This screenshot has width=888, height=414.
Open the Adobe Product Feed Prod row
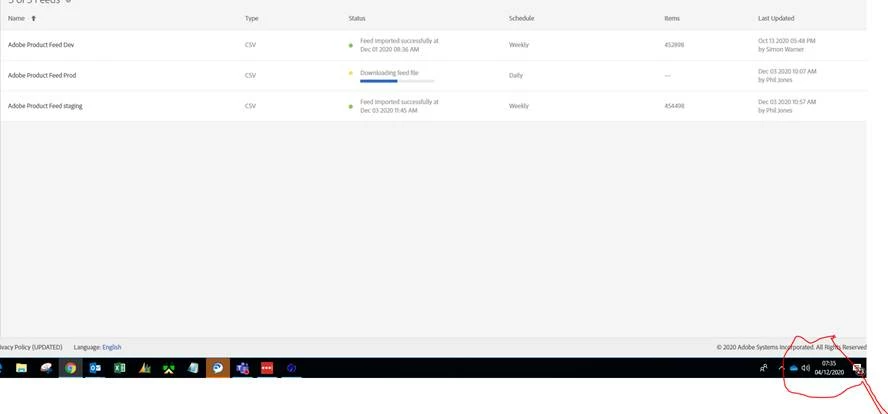click(433, 76)
